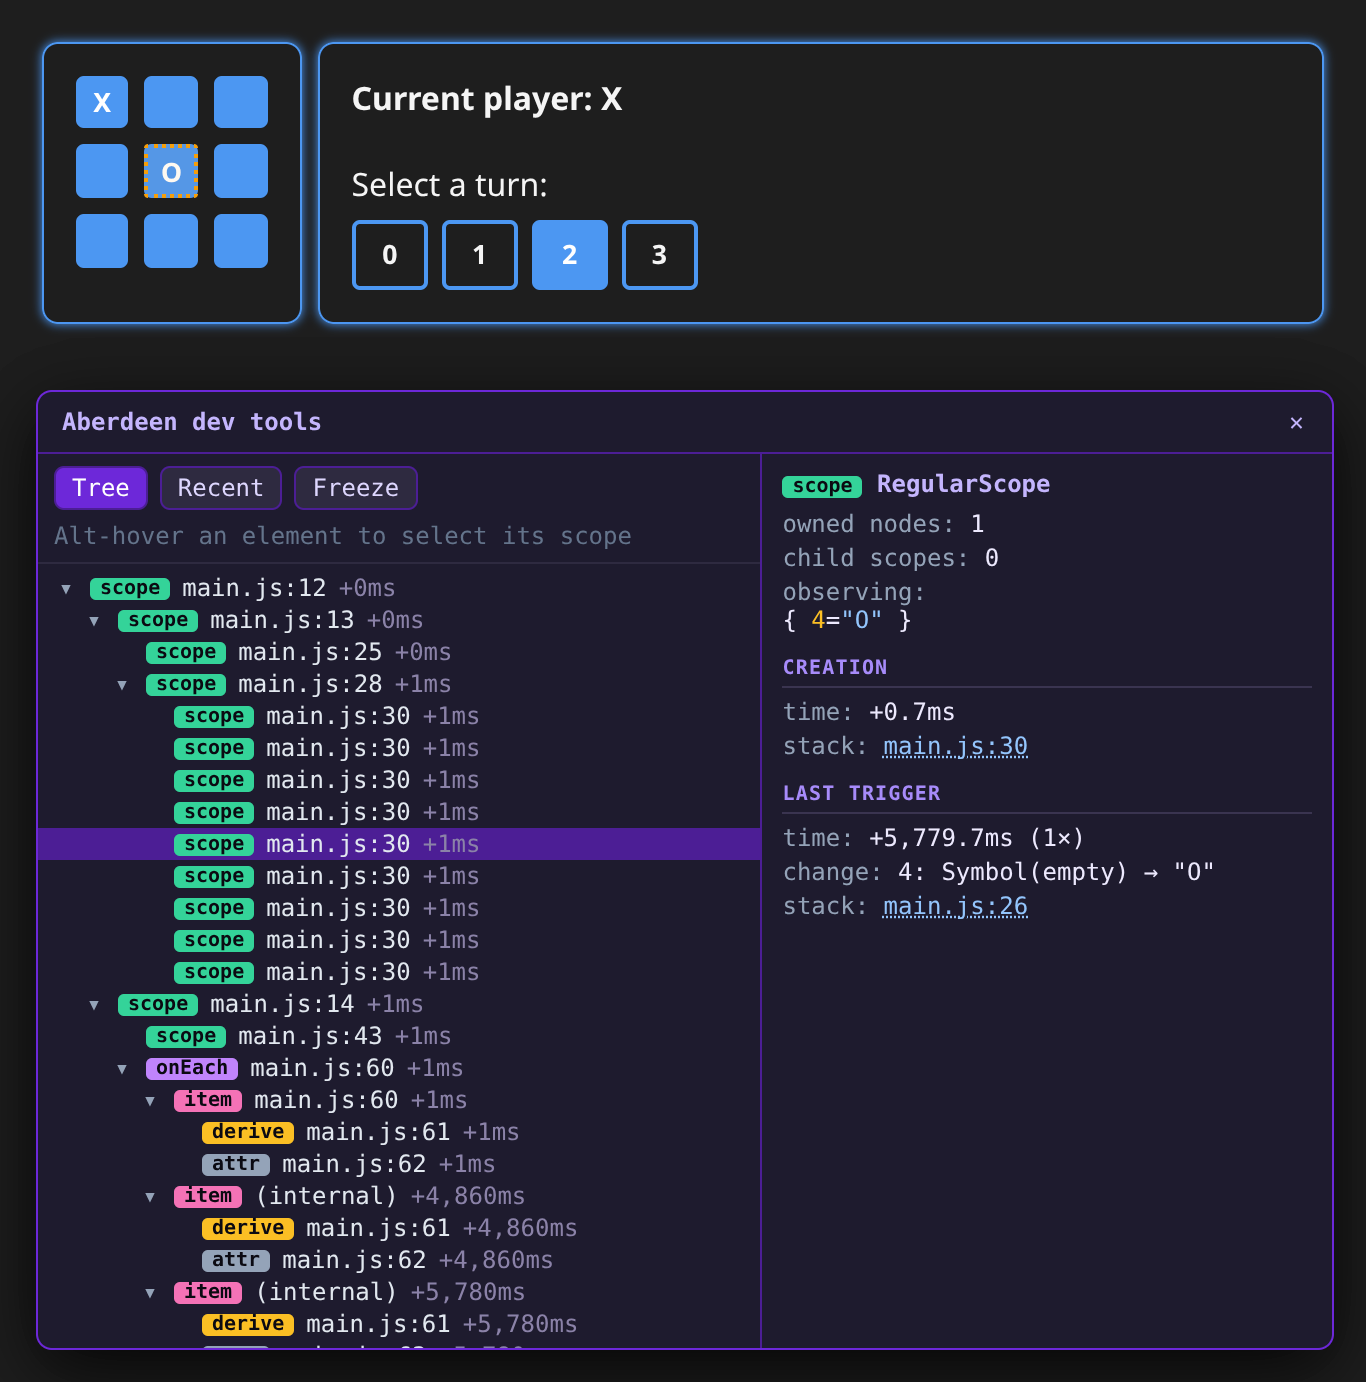This screenshot has width=1366, height=1382.
Task: Select turn 2 button
Action: 570,255
